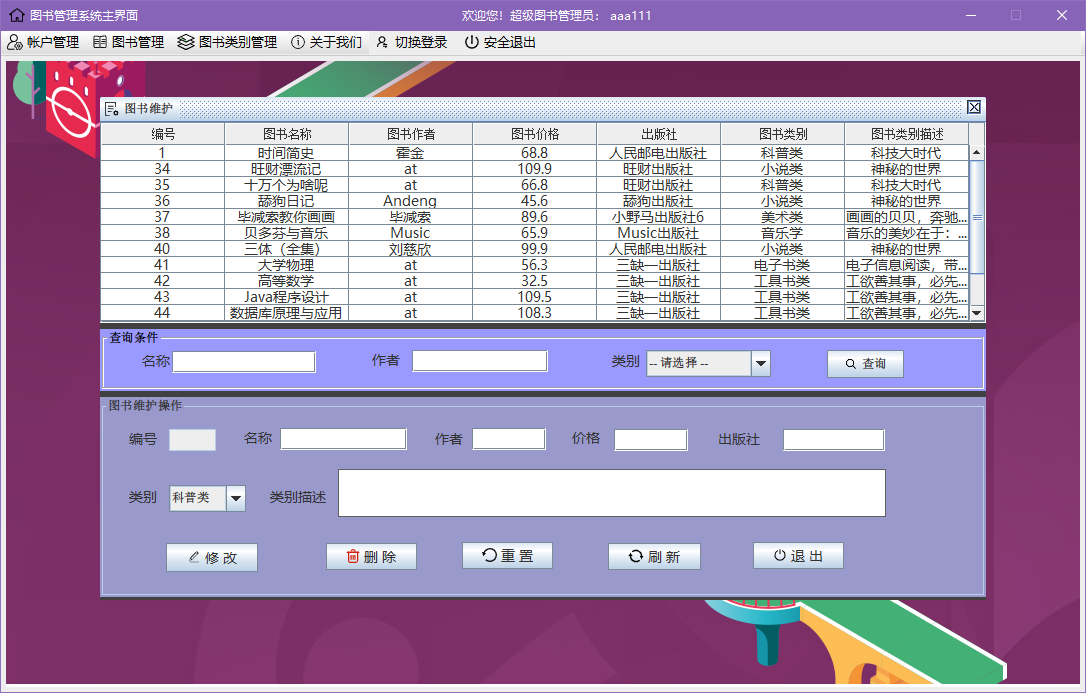Click the pencil icon on the 修改 button
This screenshot has height=693, width=1086.
tap(194, 557)
